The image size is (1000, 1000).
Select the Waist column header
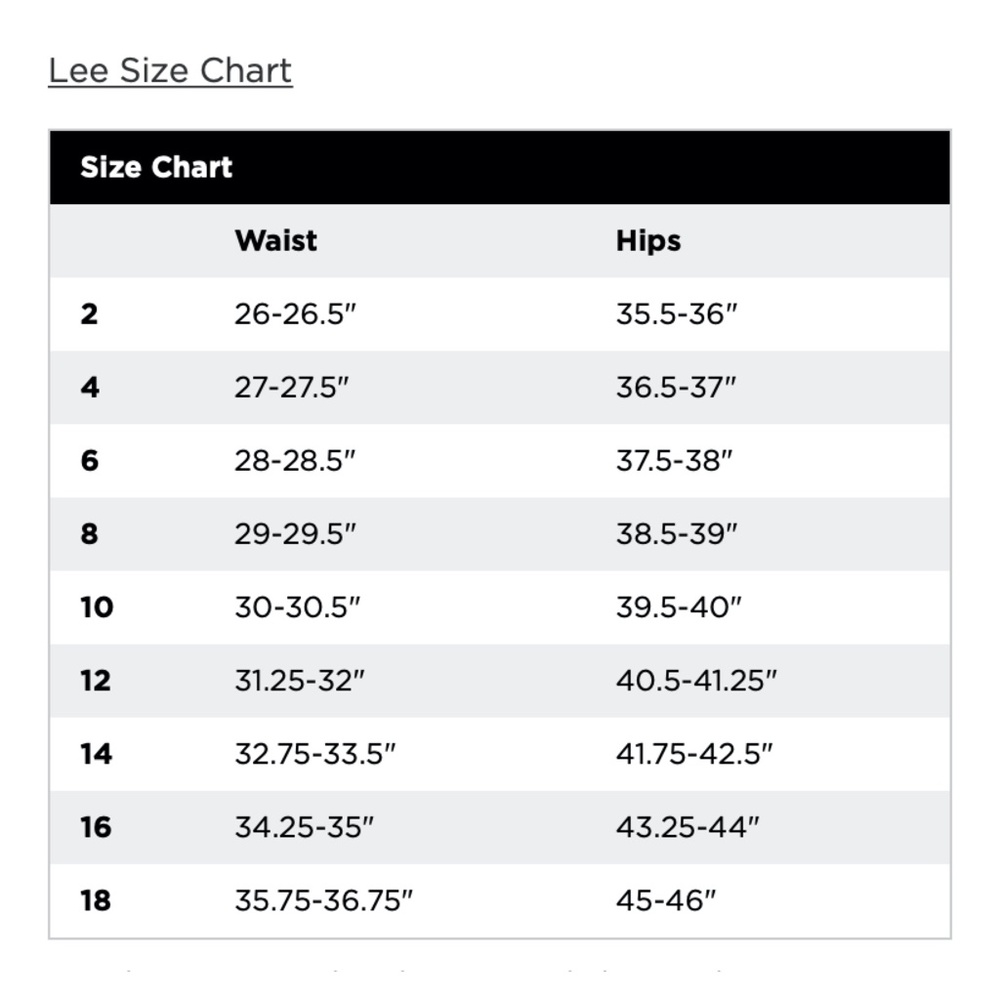point(276,241)
